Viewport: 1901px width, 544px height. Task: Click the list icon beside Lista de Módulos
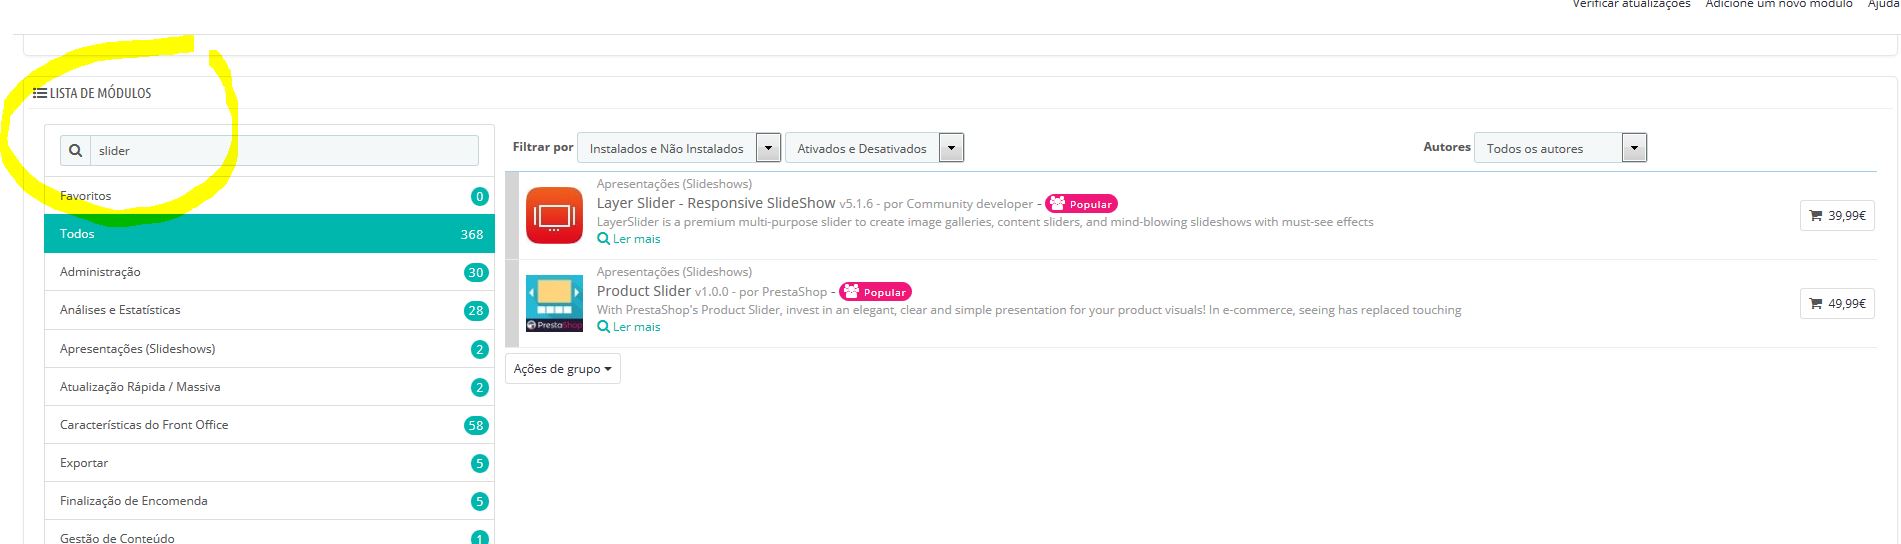[x=40, y=93]
